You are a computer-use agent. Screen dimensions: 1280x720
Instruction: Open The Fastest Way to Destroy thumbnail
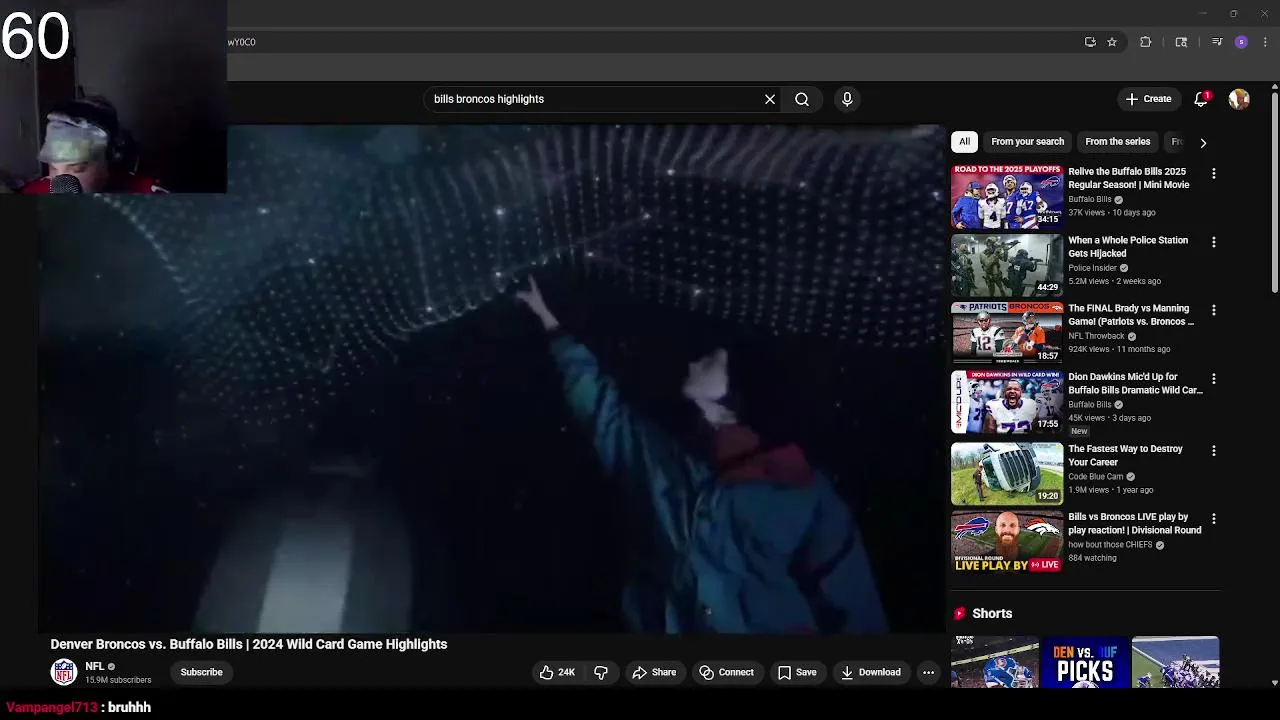pyautogui.click(x=1007, y=474)
